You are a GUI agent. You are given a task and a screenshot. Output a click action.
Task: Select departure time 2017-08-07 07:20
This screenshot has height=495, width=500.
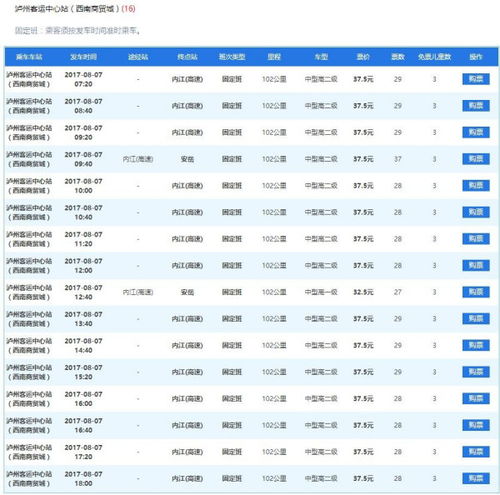click(x=83, y=79)
